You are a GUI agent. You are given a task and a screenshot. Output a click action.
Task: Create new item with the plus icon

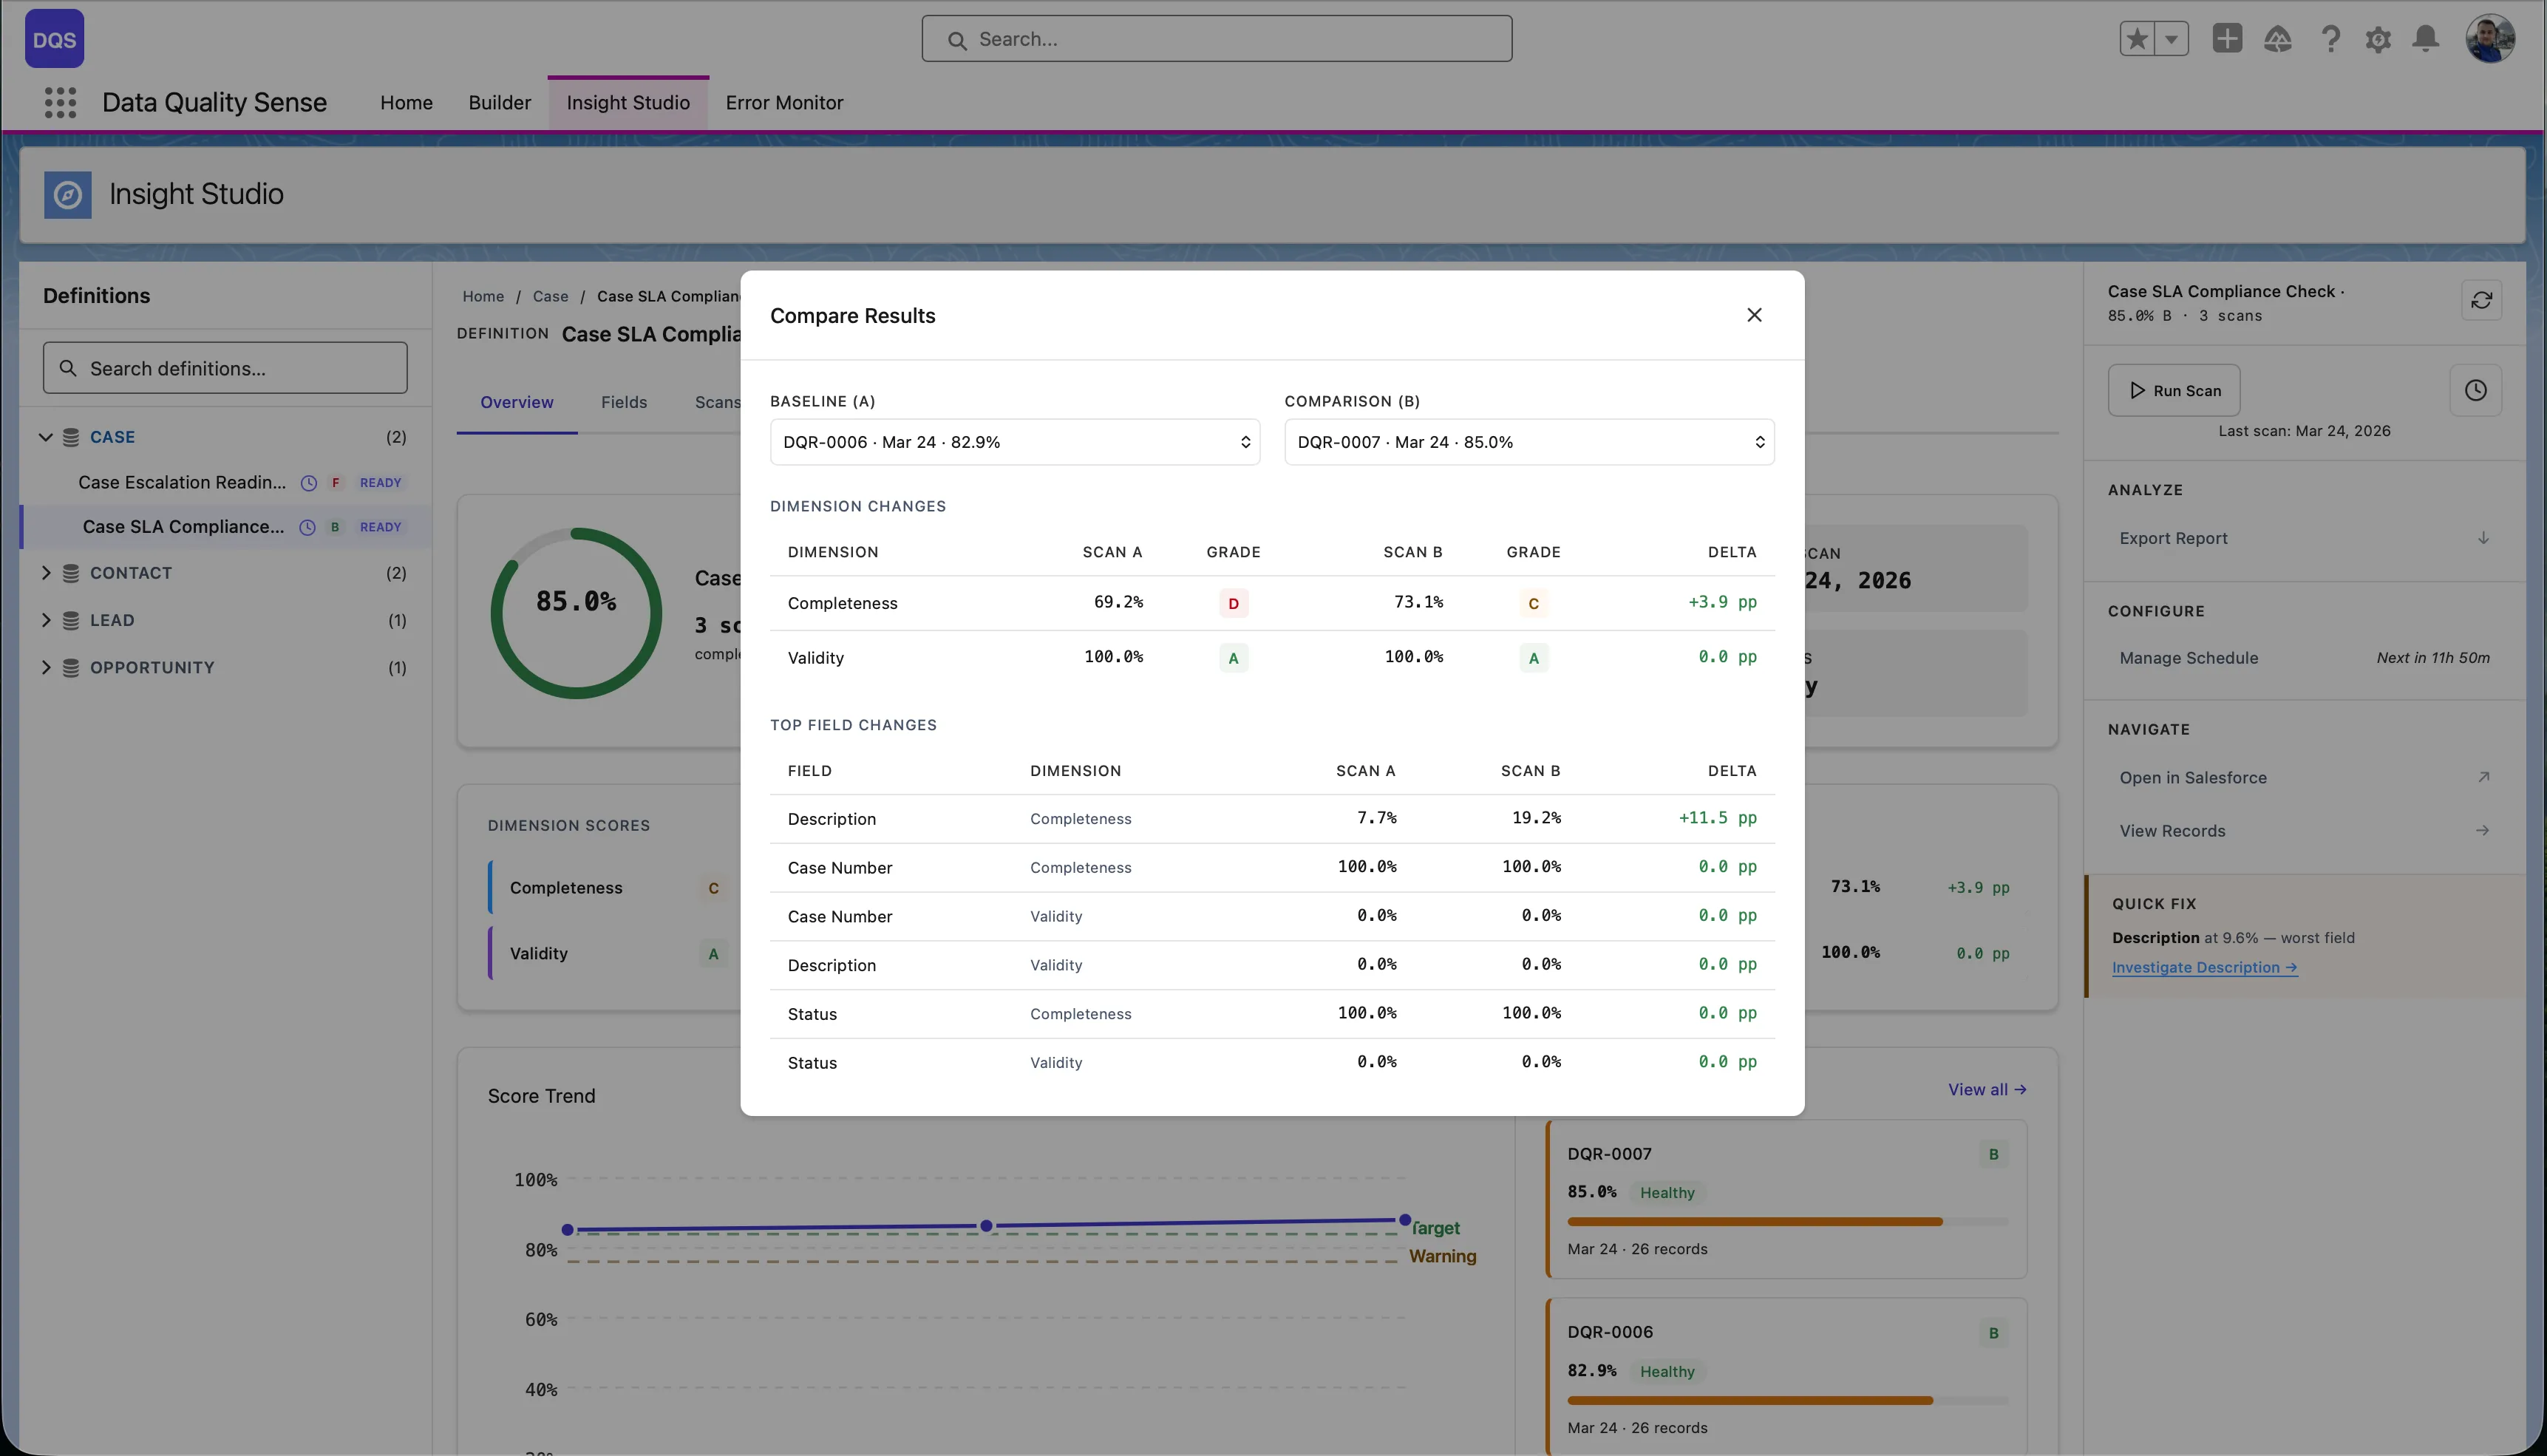pyautogui.click(x=2227, y=38)
